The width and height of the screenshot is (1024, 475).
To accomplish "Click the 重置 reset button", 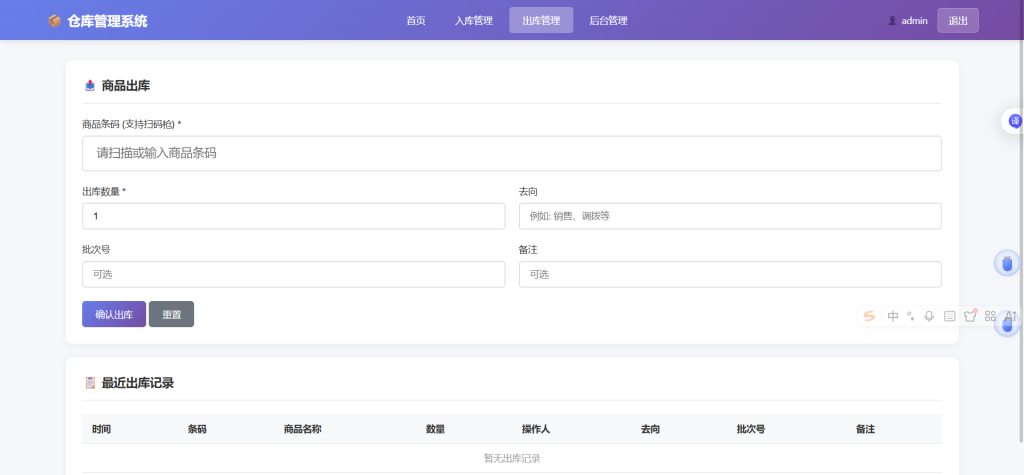I will [172, 314].
